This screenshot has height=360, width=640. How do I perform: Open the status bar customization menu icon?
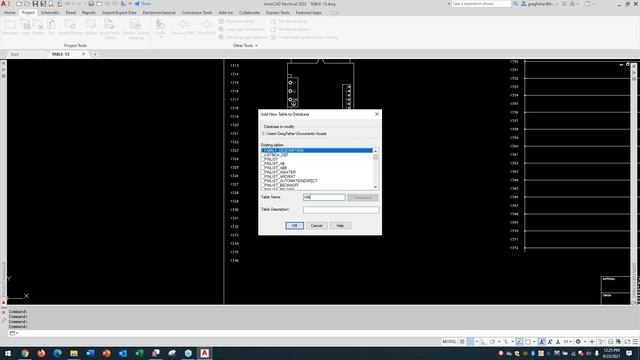point(635,342)
